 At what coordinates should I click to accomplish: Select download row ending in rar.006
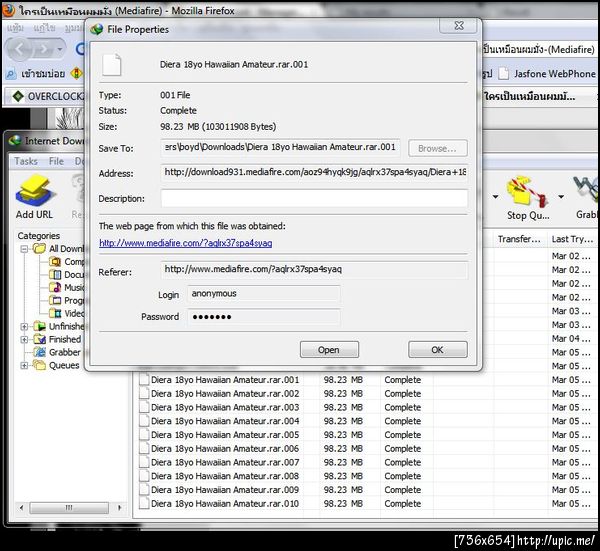[367, 449]
